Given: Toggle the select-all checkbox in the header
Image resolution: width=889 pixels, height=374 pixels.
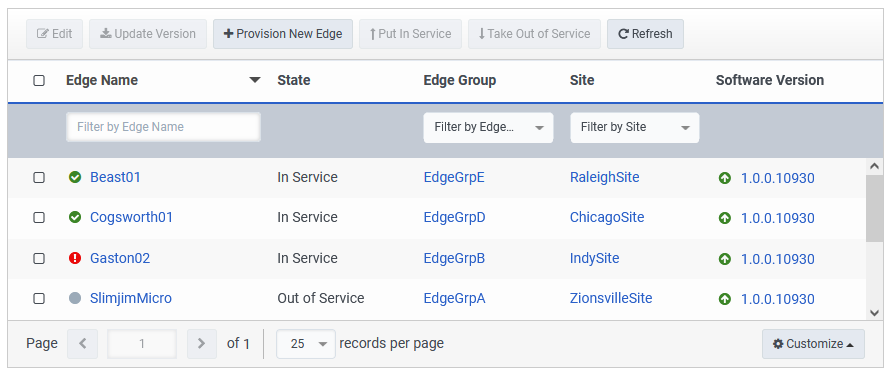Looking at the screenshot, I should coord(39,80).
